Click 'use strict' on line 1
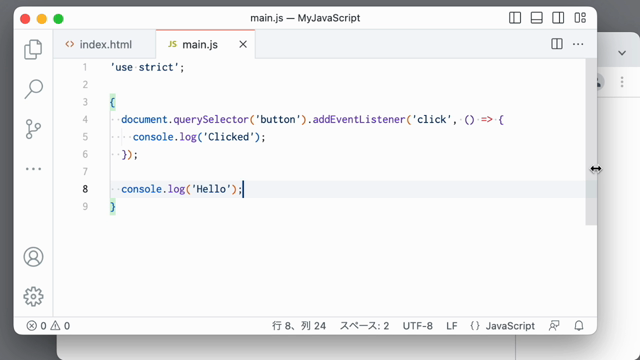Screen dimensions: 640x360 click(145, 67)
